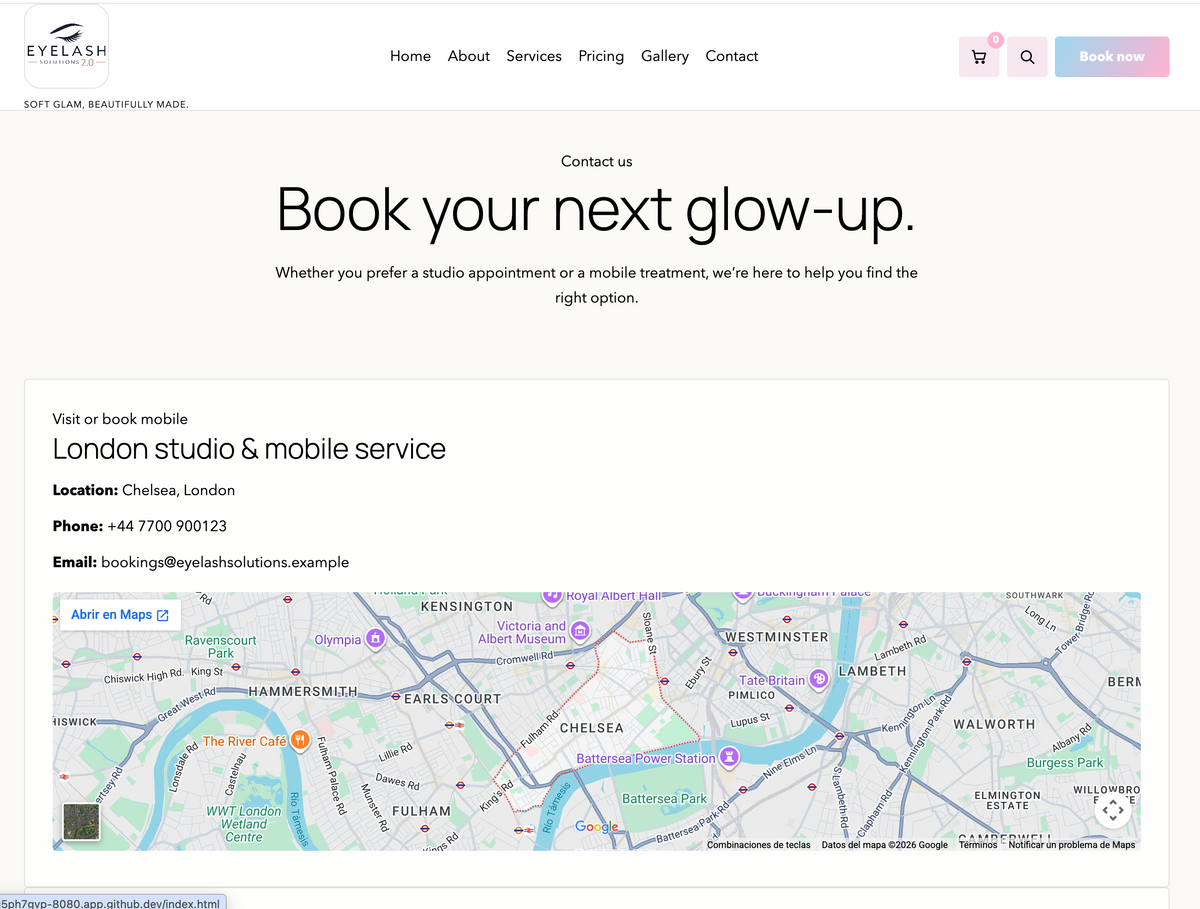Click the Book now button
The image size is (1200, 909).
pos(1112,57)
